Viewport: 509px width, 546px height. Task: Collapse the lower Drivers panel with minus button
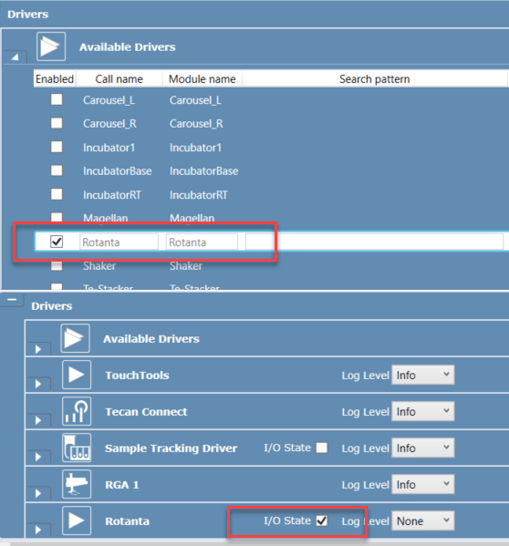point(12,300)
